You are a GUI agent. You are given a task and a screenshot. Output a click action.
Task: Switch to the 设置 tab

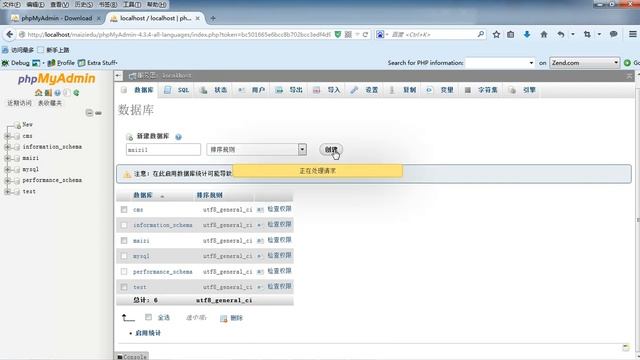click(364, 90)
